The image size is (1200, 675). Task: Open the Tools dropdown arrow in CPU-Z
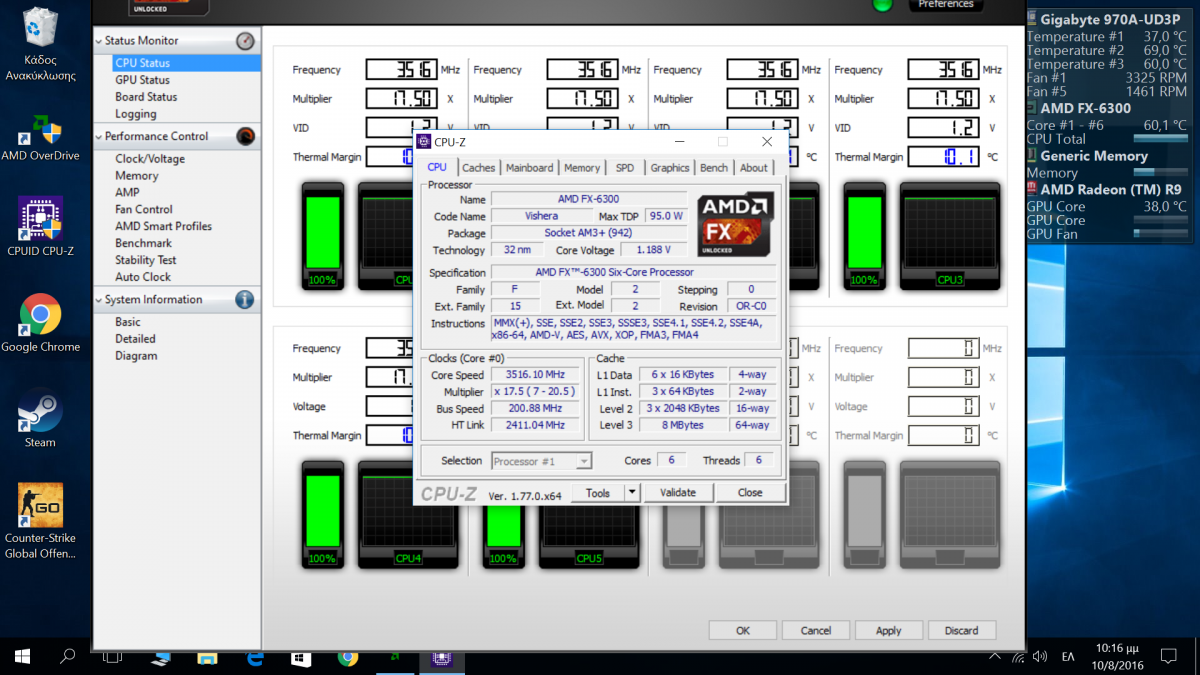click(631, 492)
